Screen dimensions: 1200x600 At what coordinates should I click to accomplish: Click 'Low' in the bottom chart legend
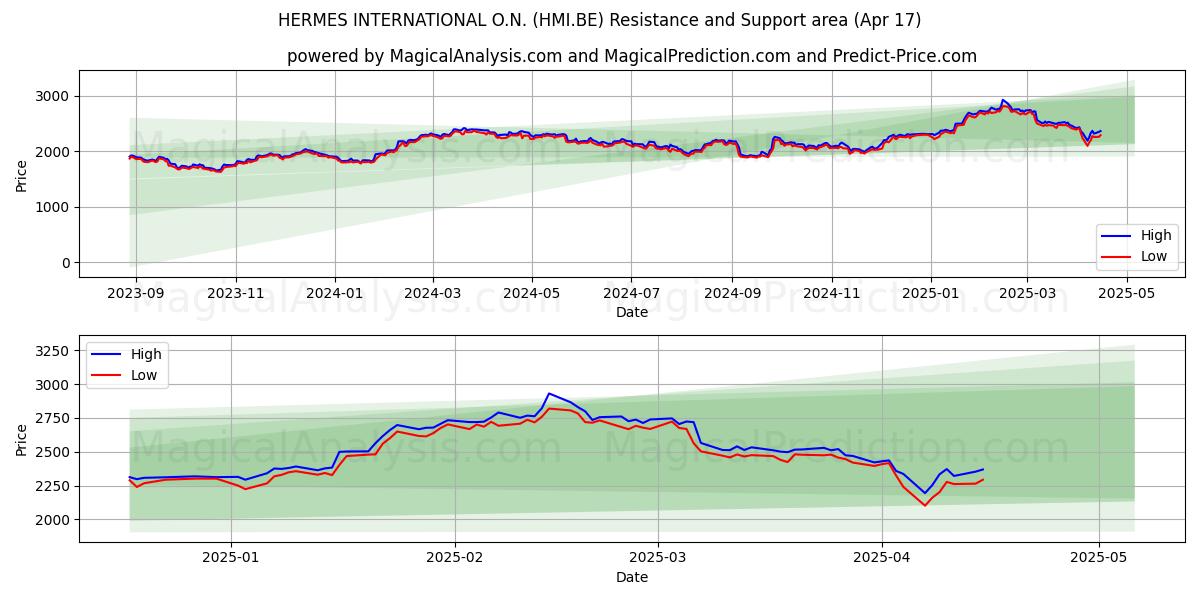(144, 375)
